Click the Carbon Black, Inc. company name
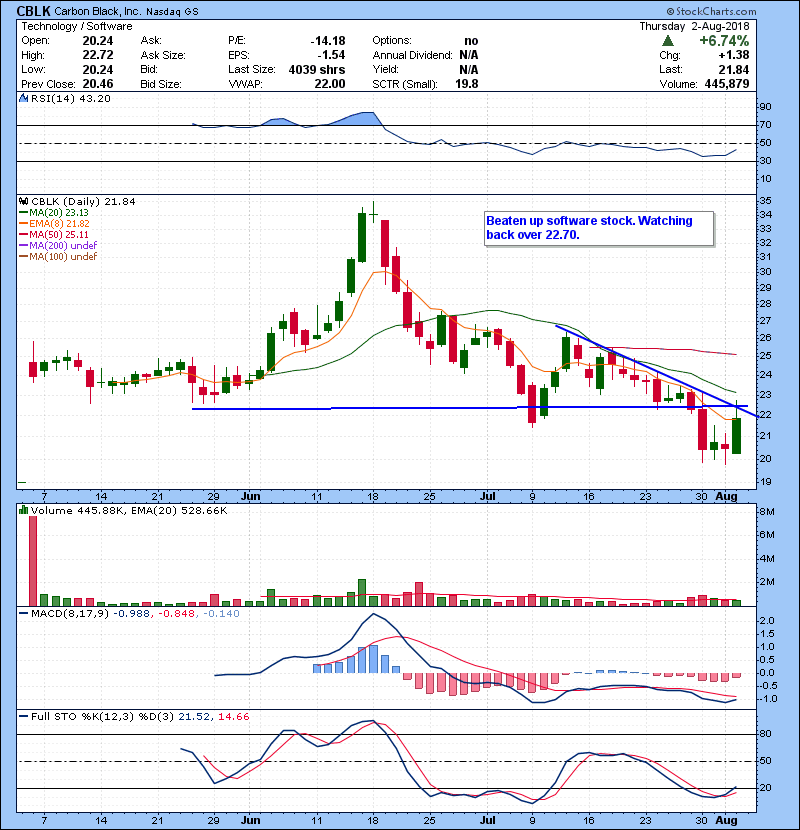800x830 pixels. coord(97,11)
